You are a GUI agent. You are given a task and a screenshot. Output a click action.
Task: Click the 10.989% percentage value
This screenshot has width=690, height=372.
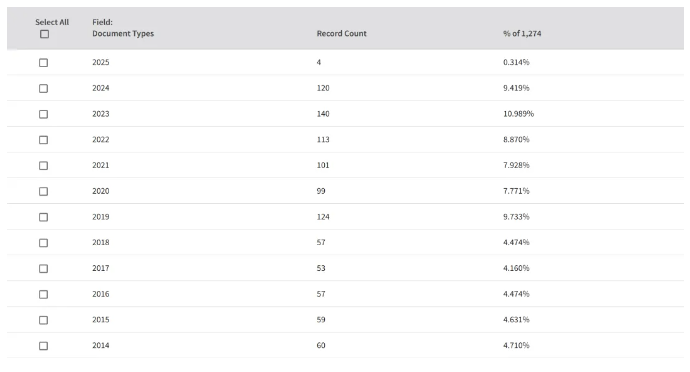518,114
